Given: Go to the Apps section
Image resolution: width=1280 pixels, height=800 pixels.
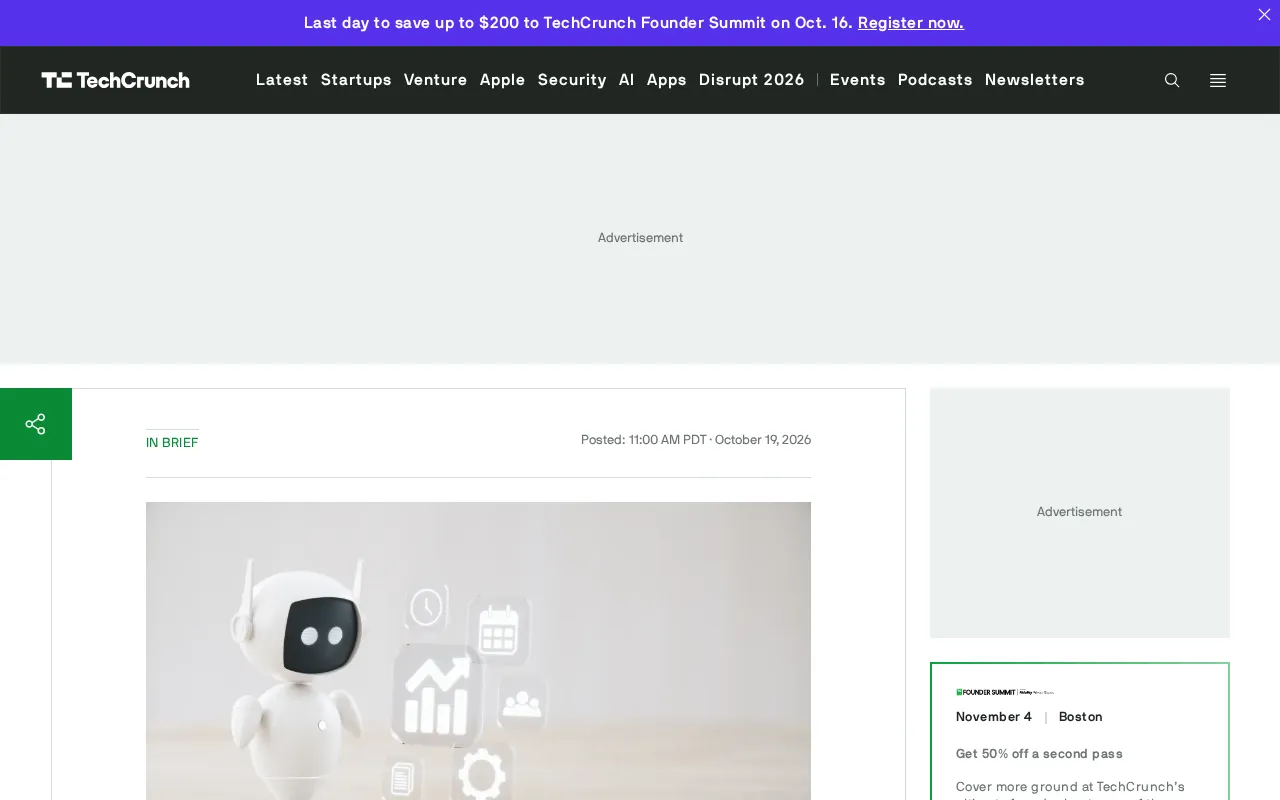Looking at the screenshot, I should pyautogui.click(x=667, y=80).
